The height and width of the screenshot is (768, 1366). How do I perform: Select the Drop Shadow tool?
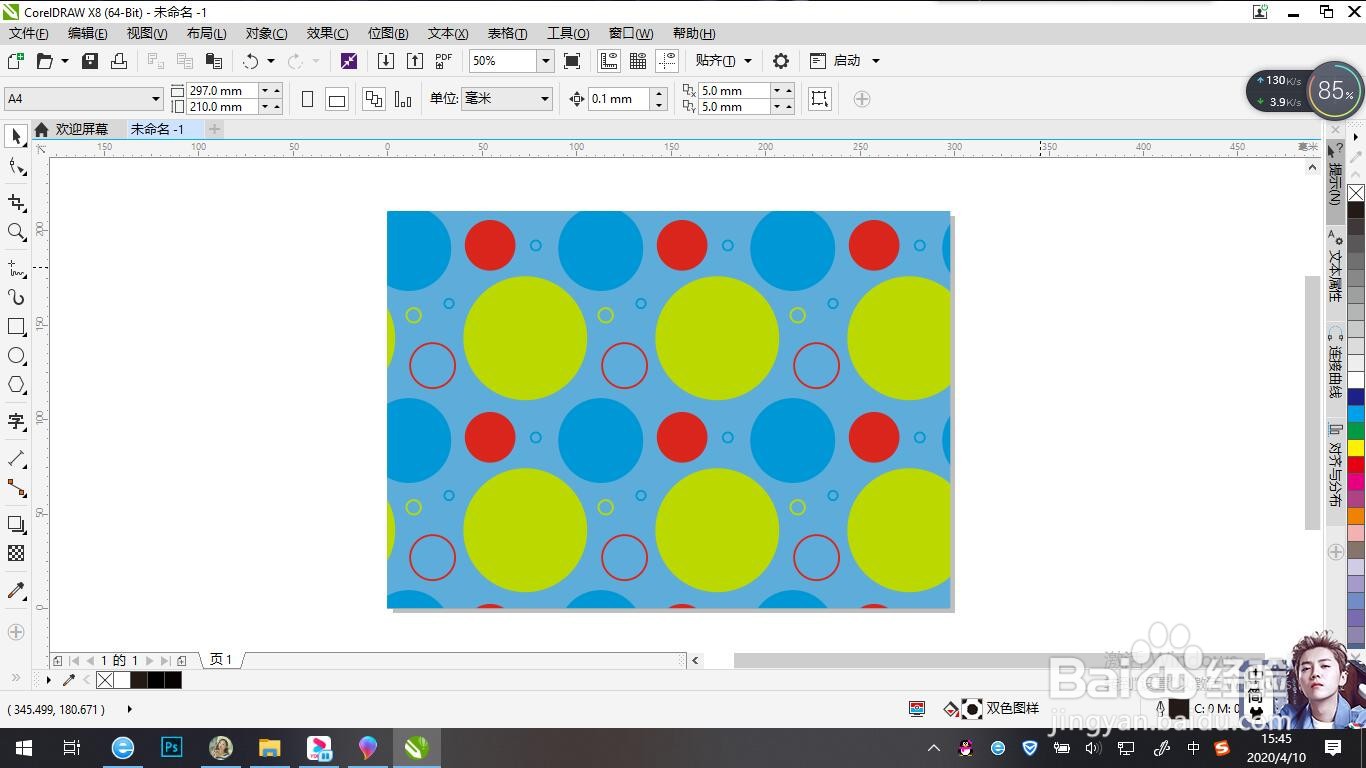tap(16, 524)
